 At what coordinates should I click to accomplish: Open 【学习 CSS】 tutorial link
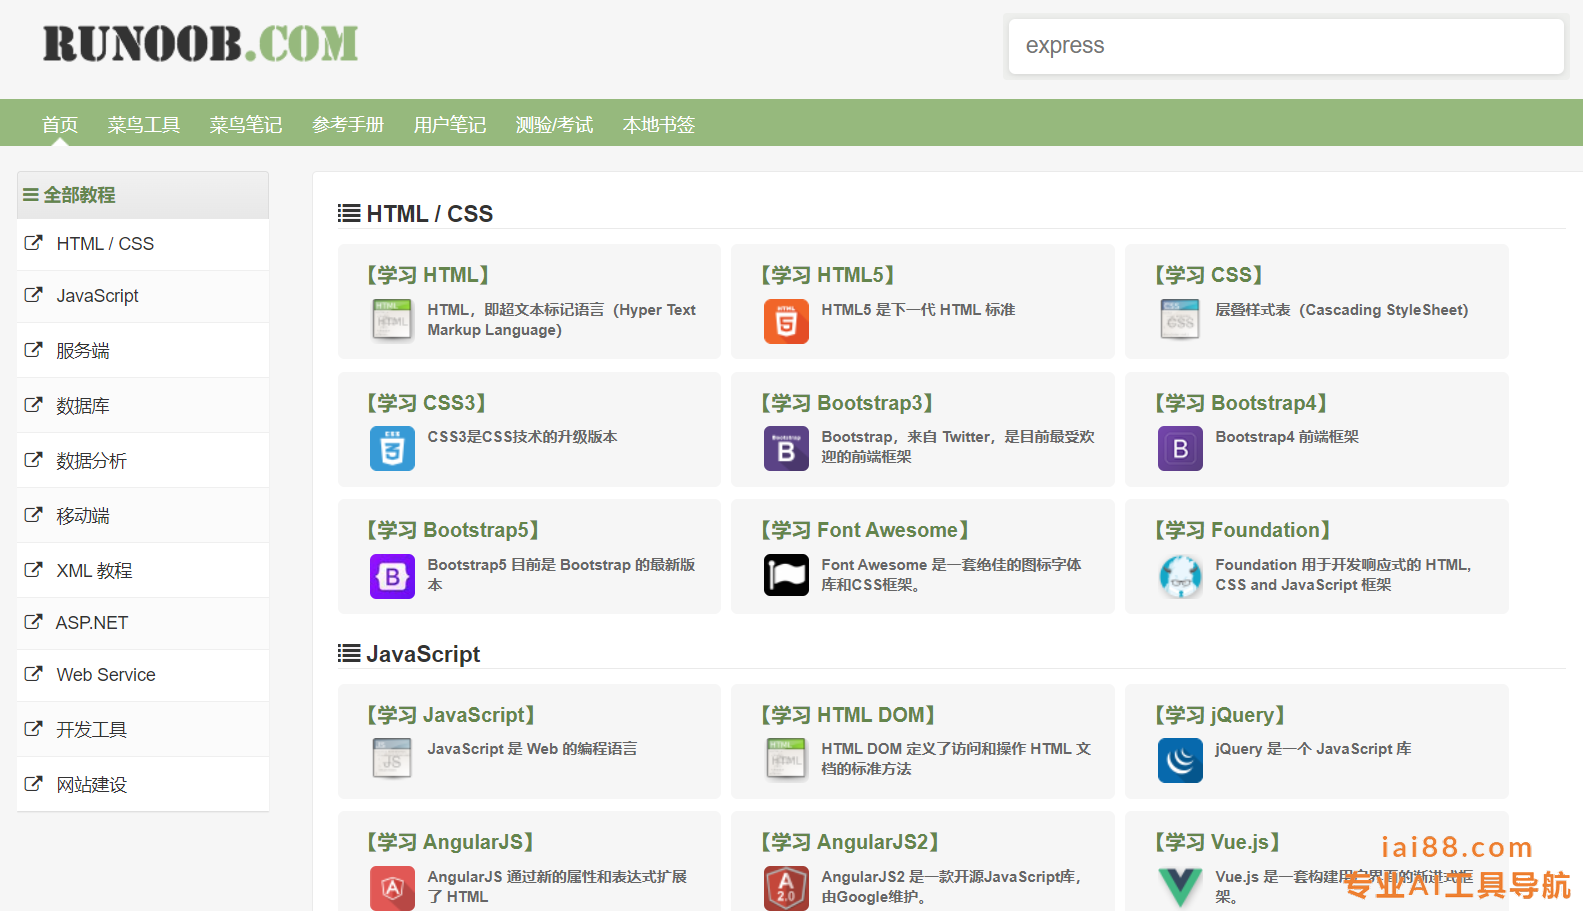pos(1208,275)
